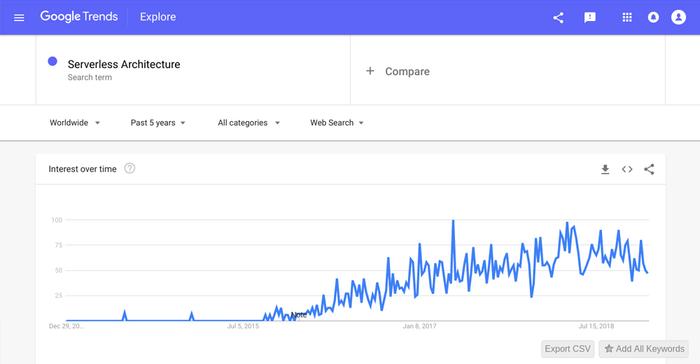Add a comparison term with Compare
The height and width of the screenshot is (364, 700).
tap(398, 71)
